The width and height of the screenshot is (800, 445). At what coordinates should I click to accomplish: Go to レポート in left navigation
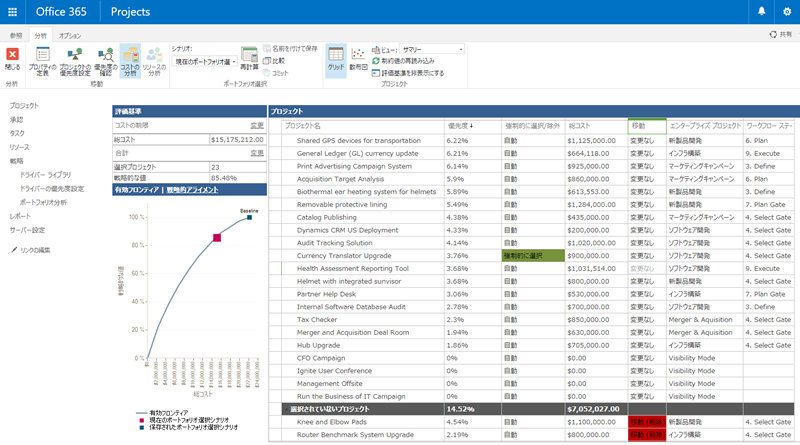[20, 216]
